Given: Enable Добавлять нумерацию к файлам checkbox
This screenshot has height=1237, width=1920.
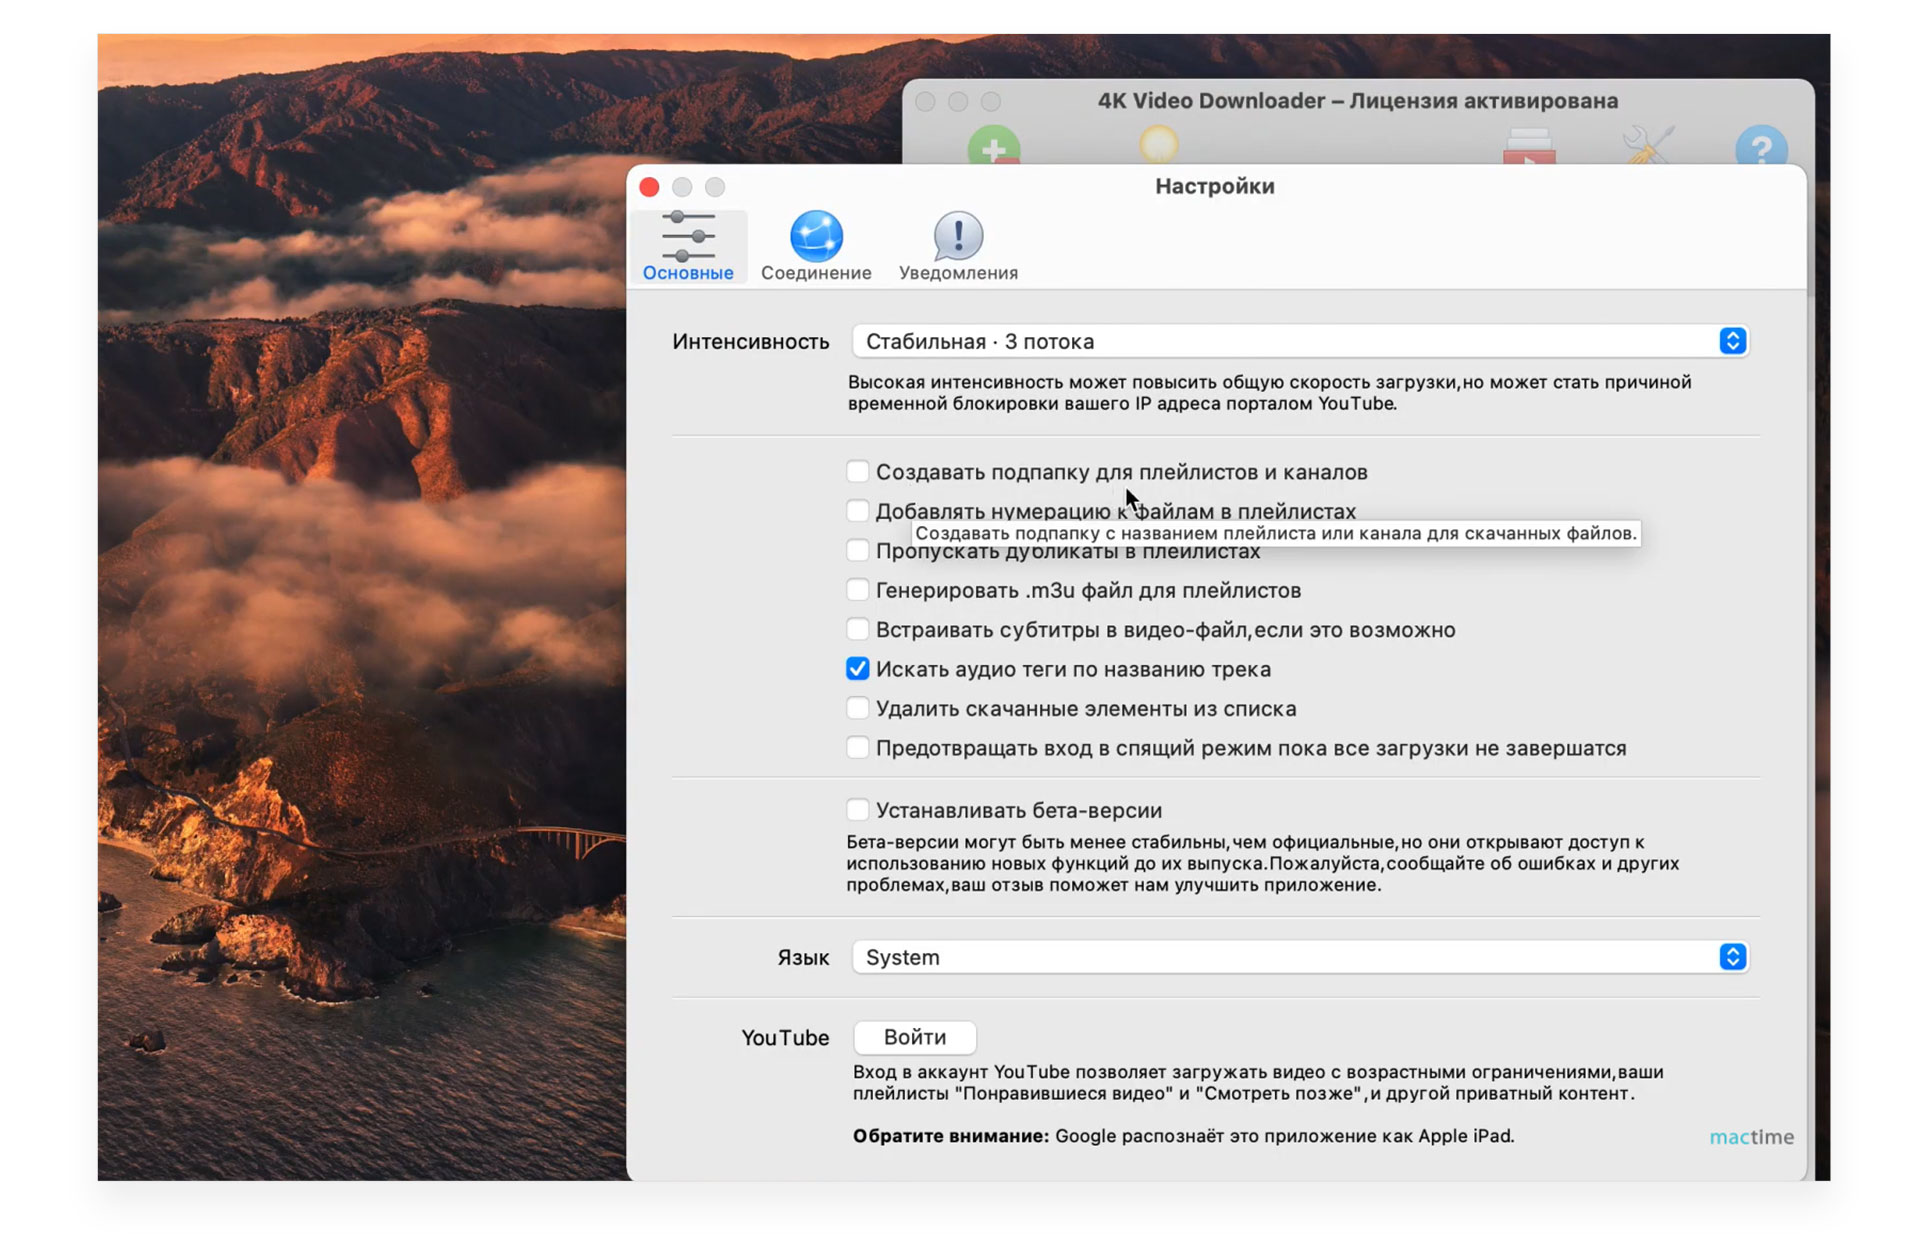Looking at the screenshot, I should [857, 511].
